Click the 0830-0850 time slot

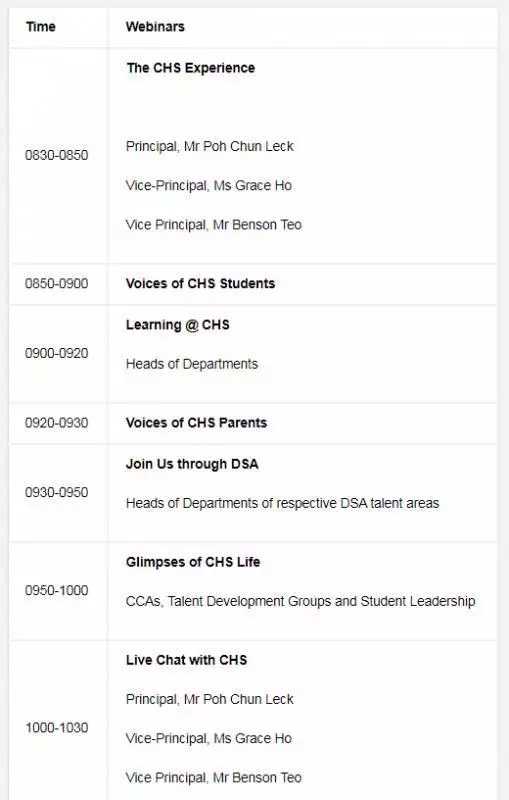click(x=57, y=155)
